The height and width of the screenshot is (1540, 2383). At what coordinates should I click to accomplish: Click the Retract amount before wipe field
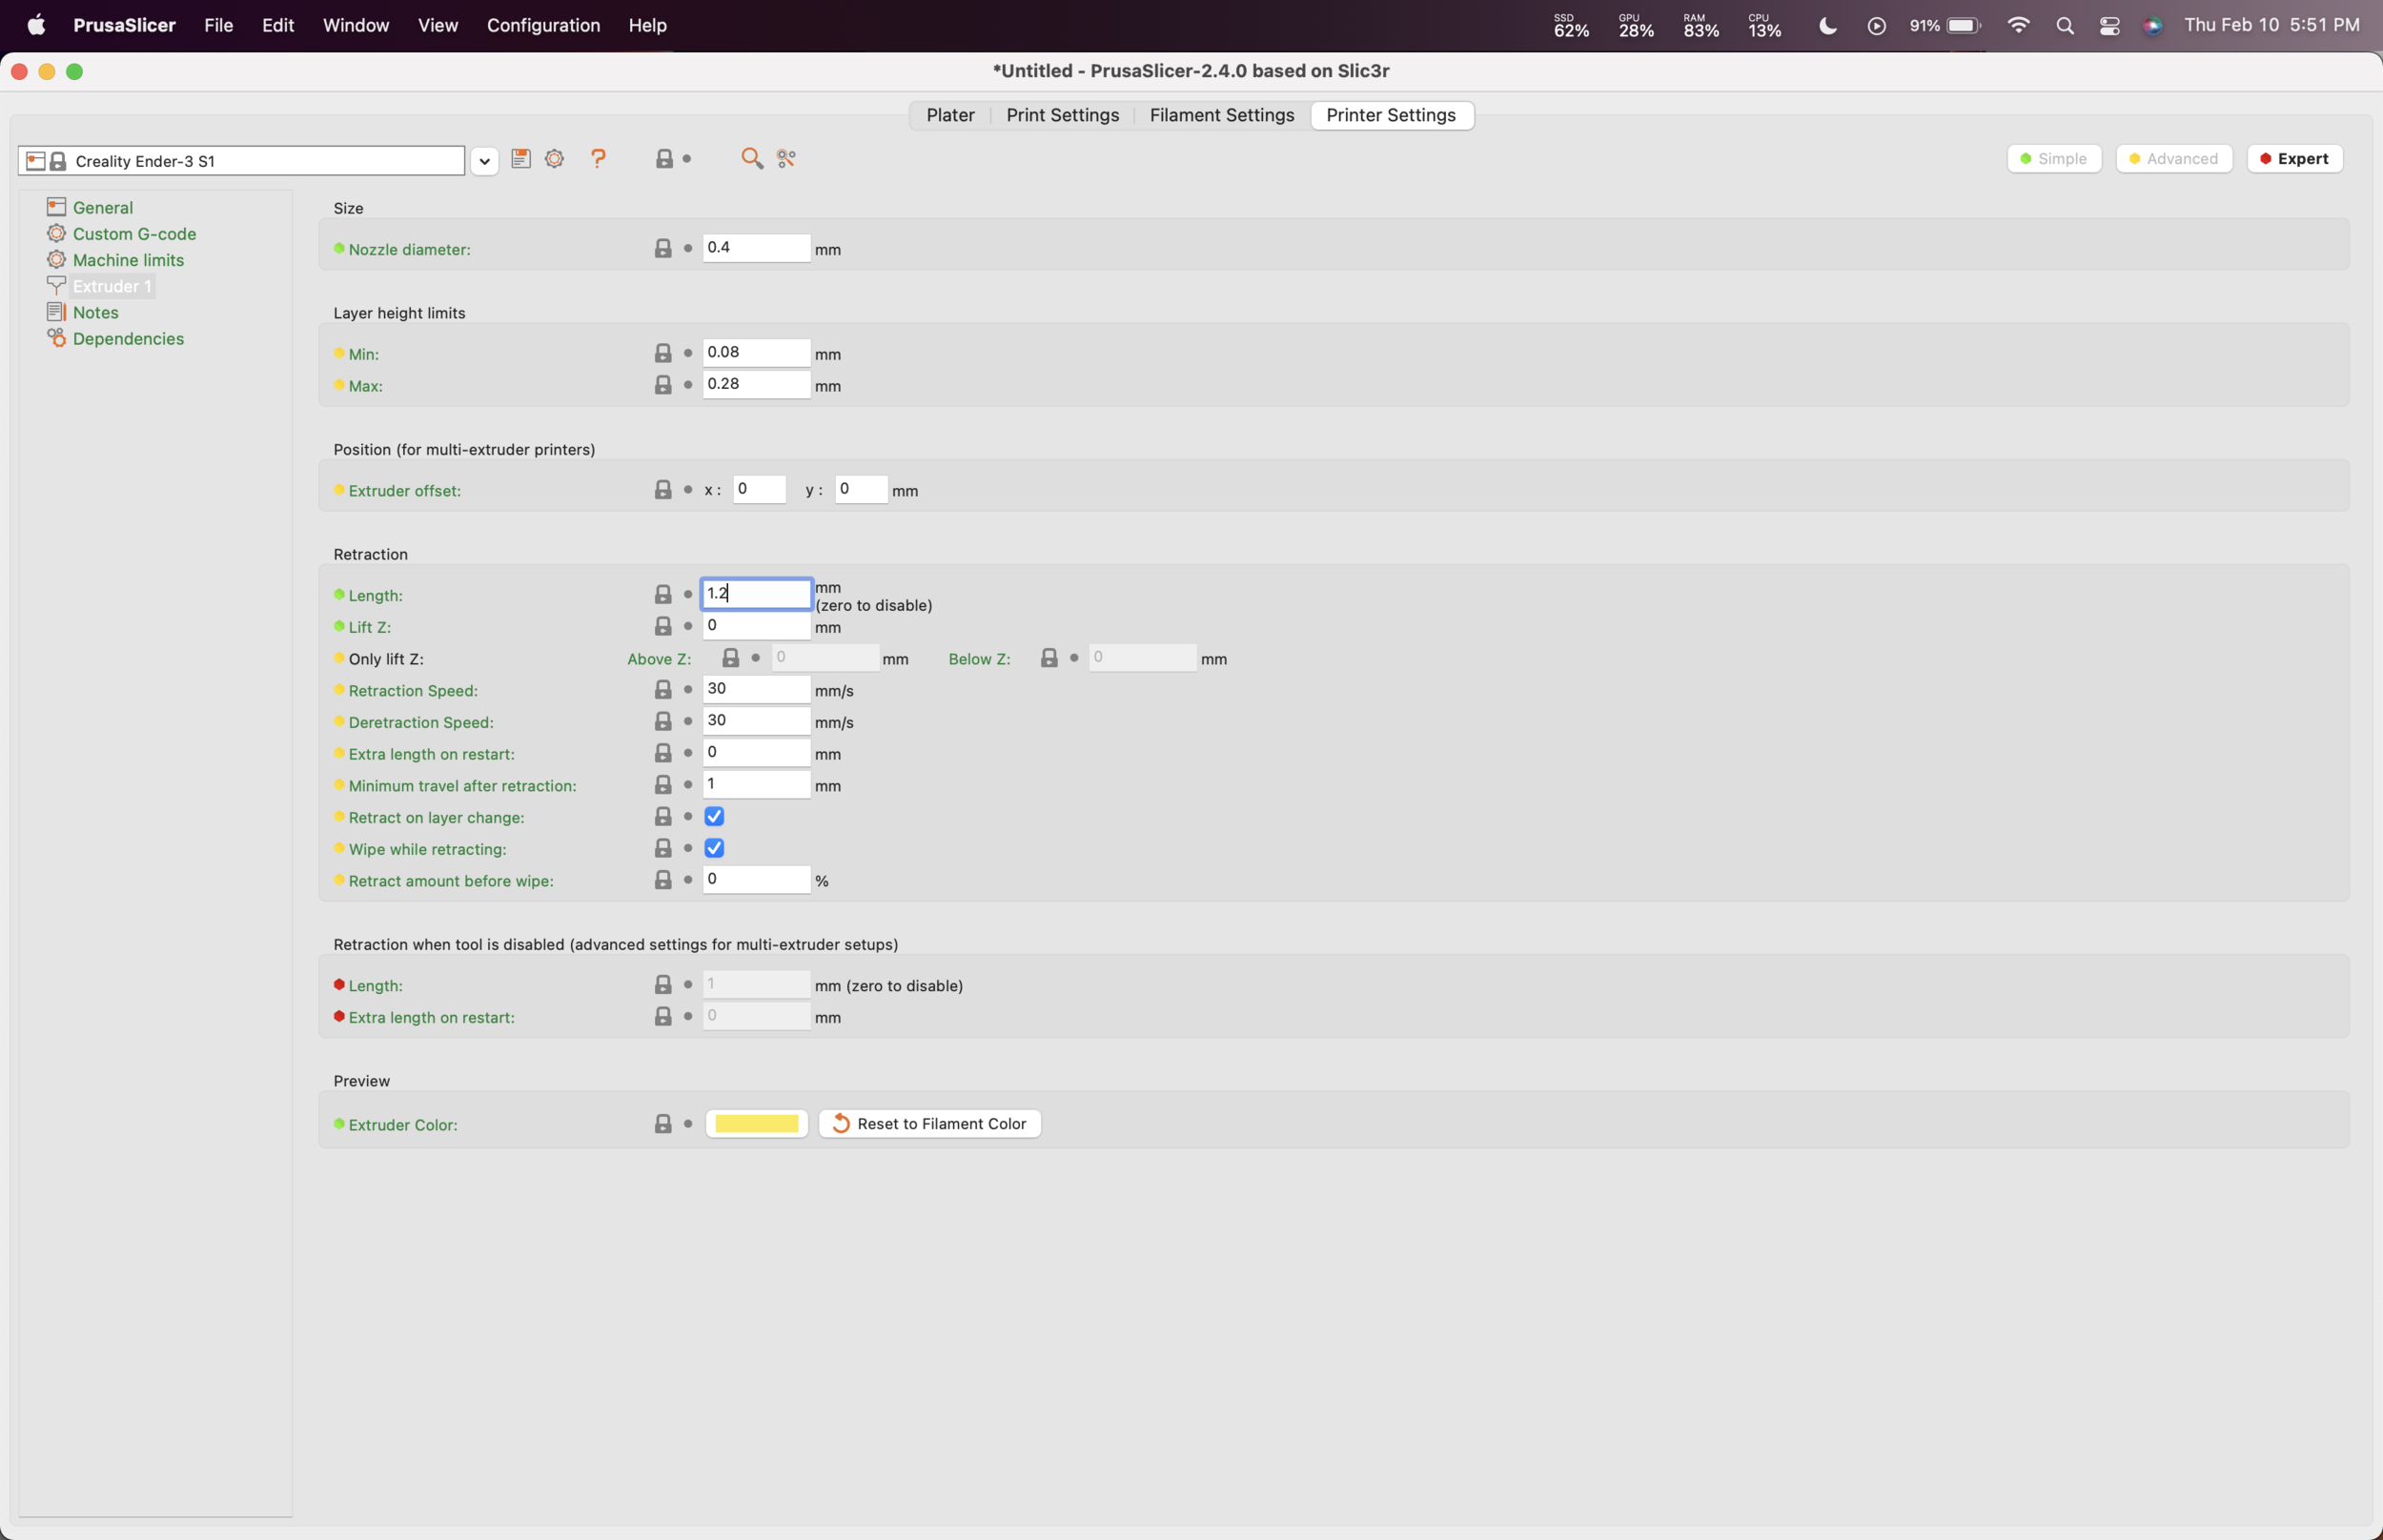(x=756, y=879)
